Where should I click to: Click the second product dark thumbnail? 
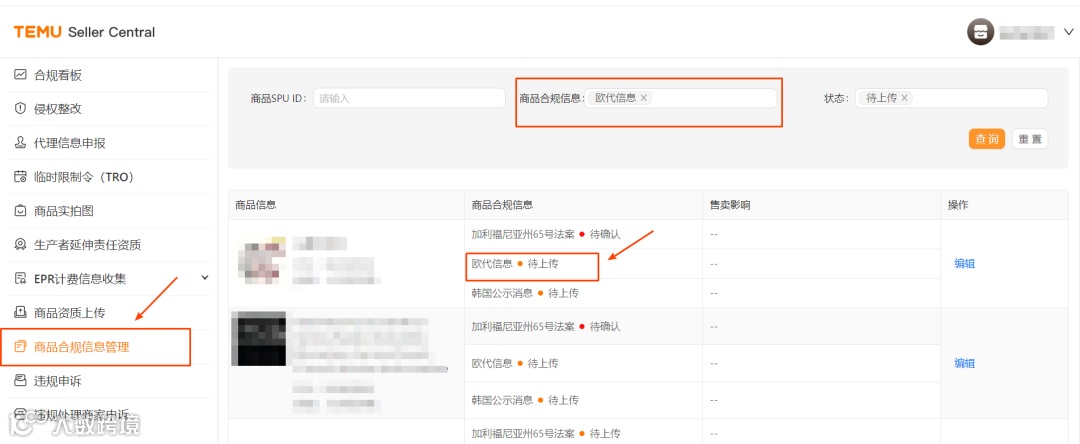coord(258,338)
